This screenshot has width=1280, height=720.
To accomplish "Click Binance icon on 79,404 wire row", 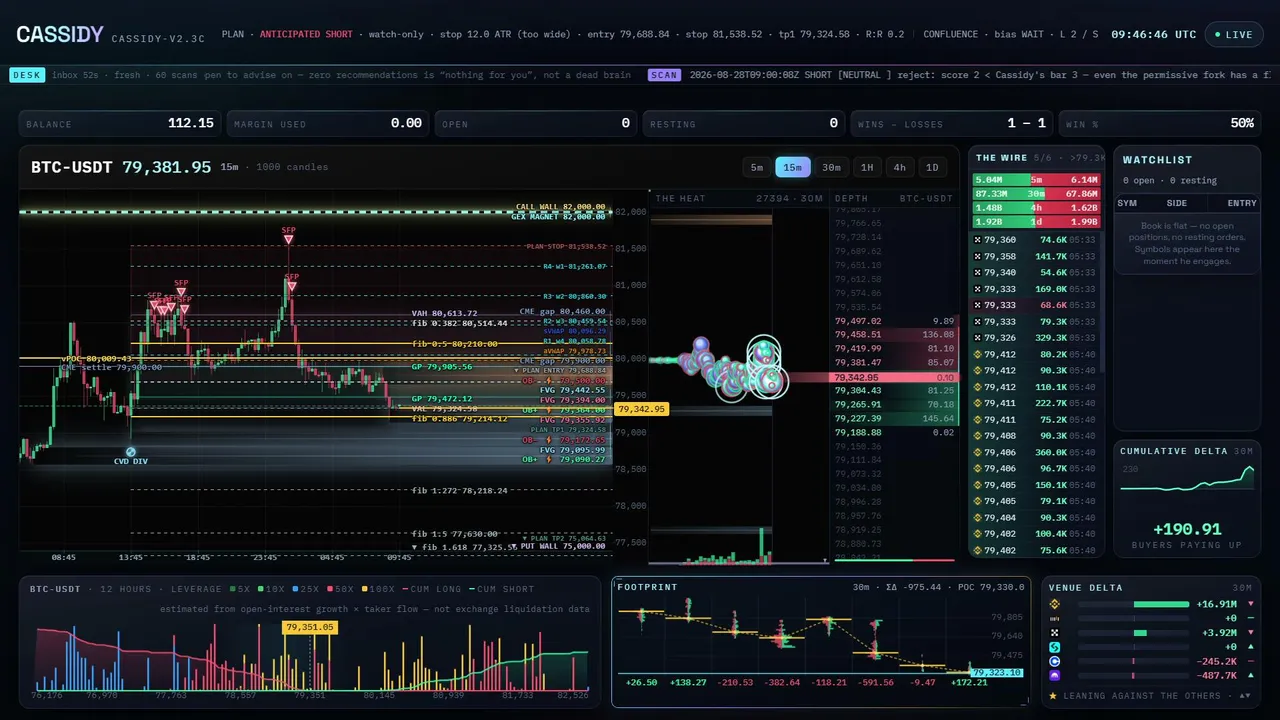I will [x=978, y=517].
